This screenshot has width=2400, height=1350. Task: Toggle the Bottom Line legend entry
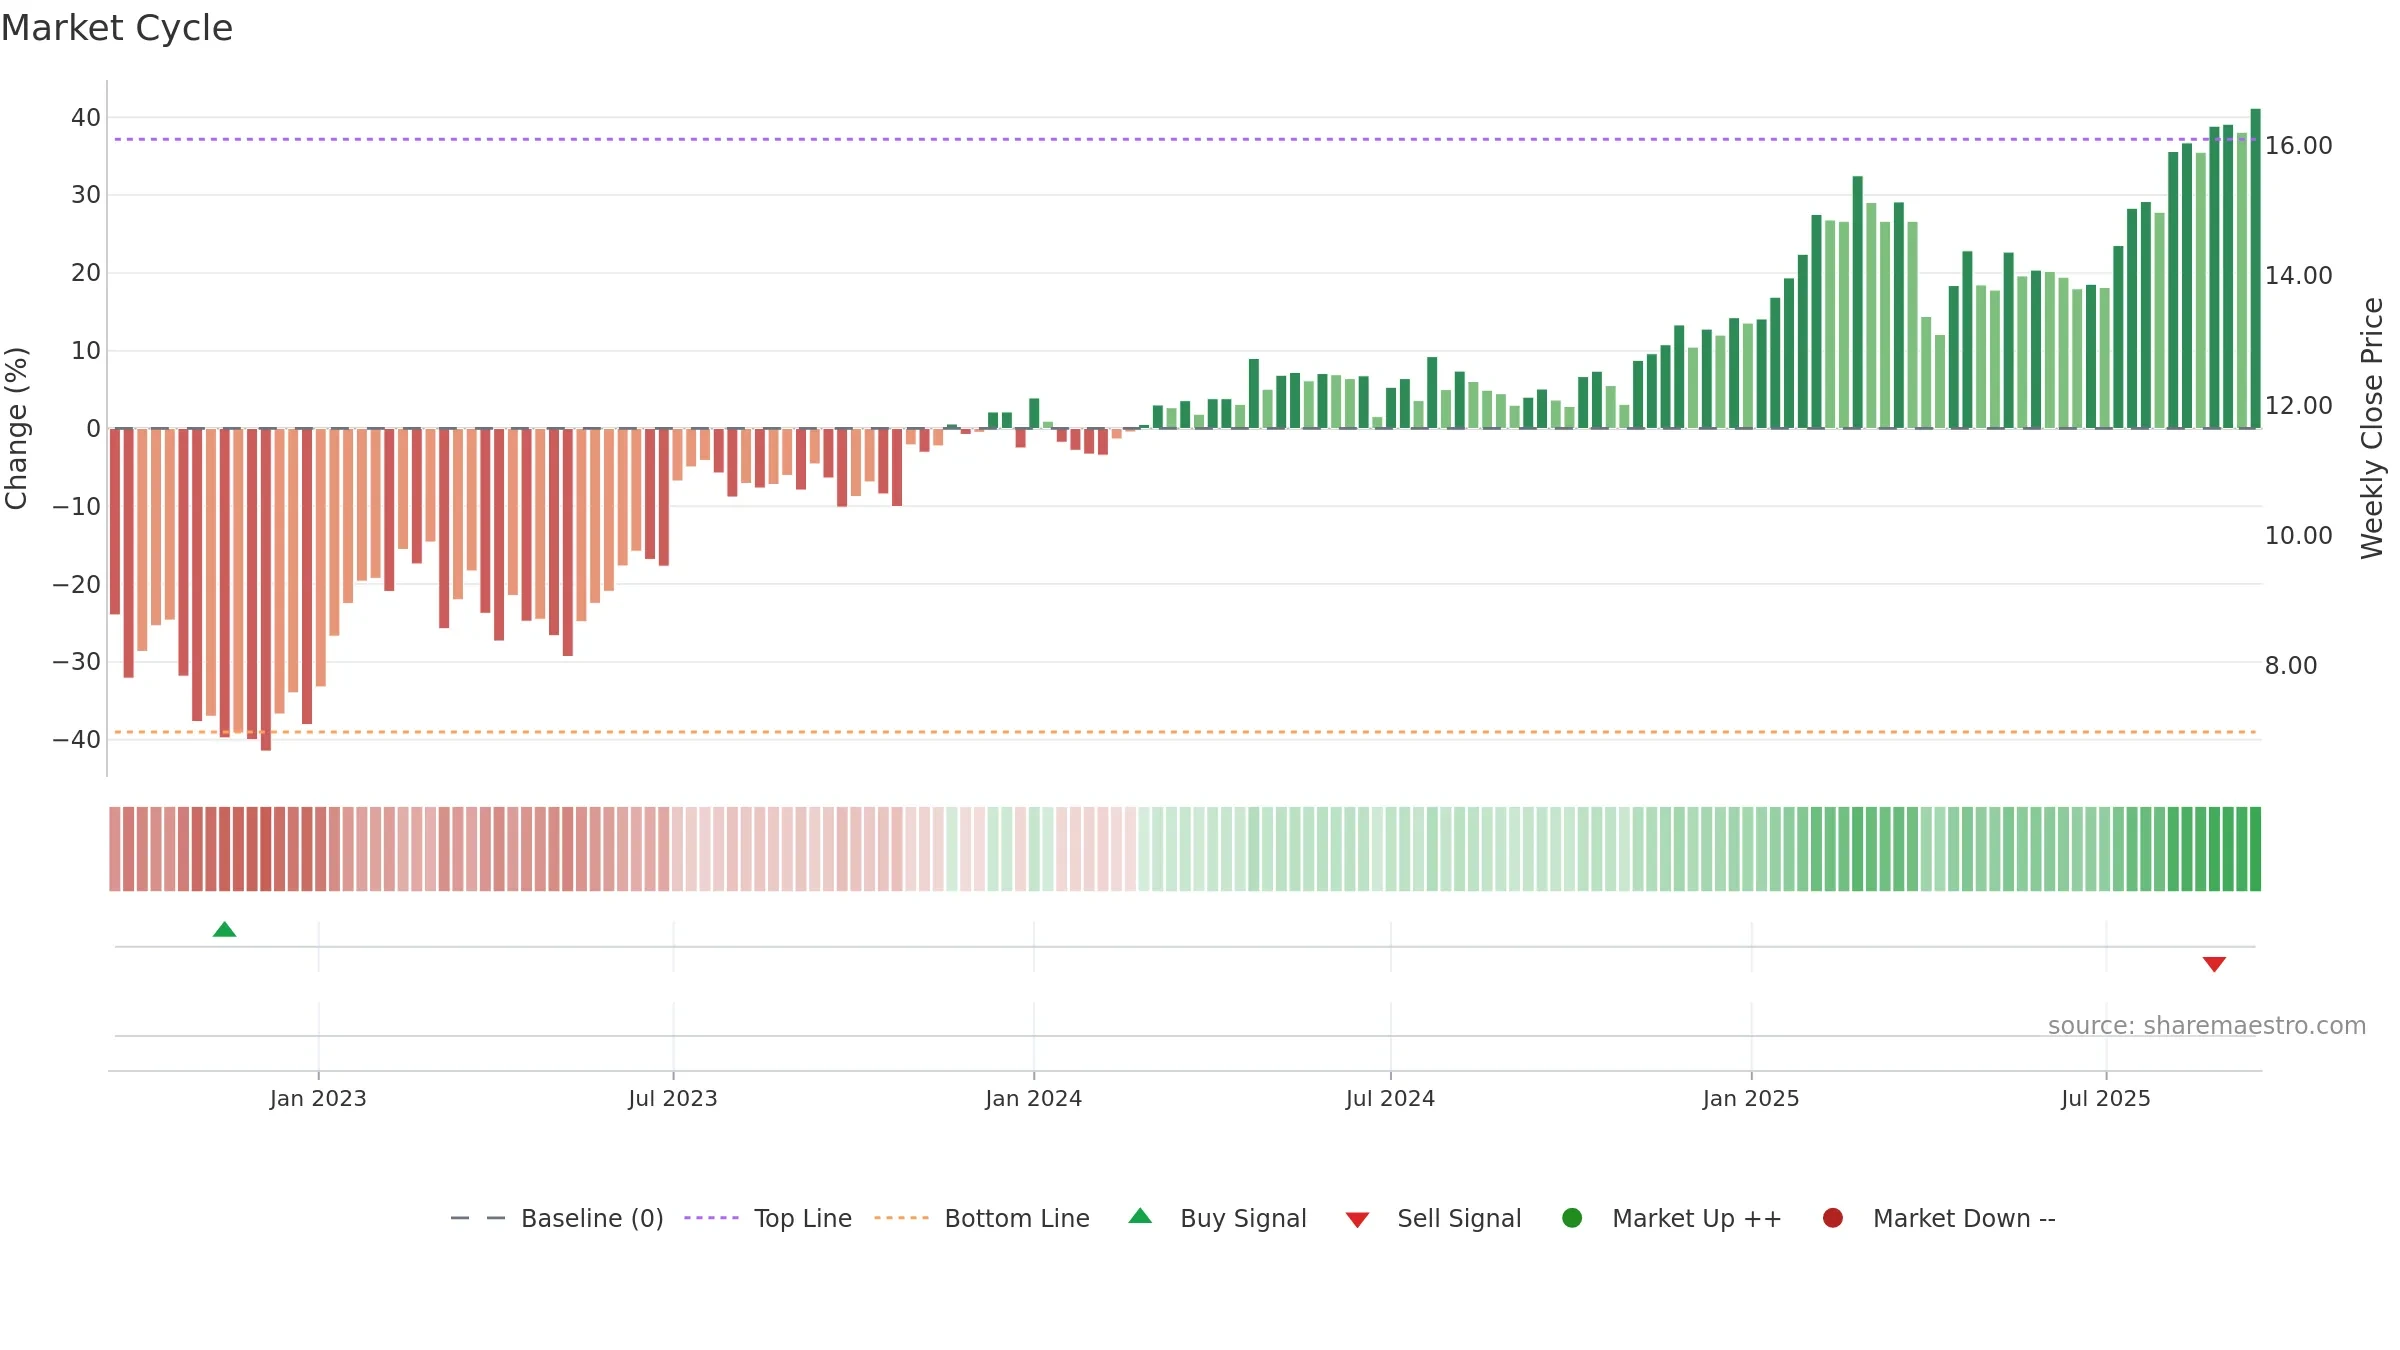982,1218
